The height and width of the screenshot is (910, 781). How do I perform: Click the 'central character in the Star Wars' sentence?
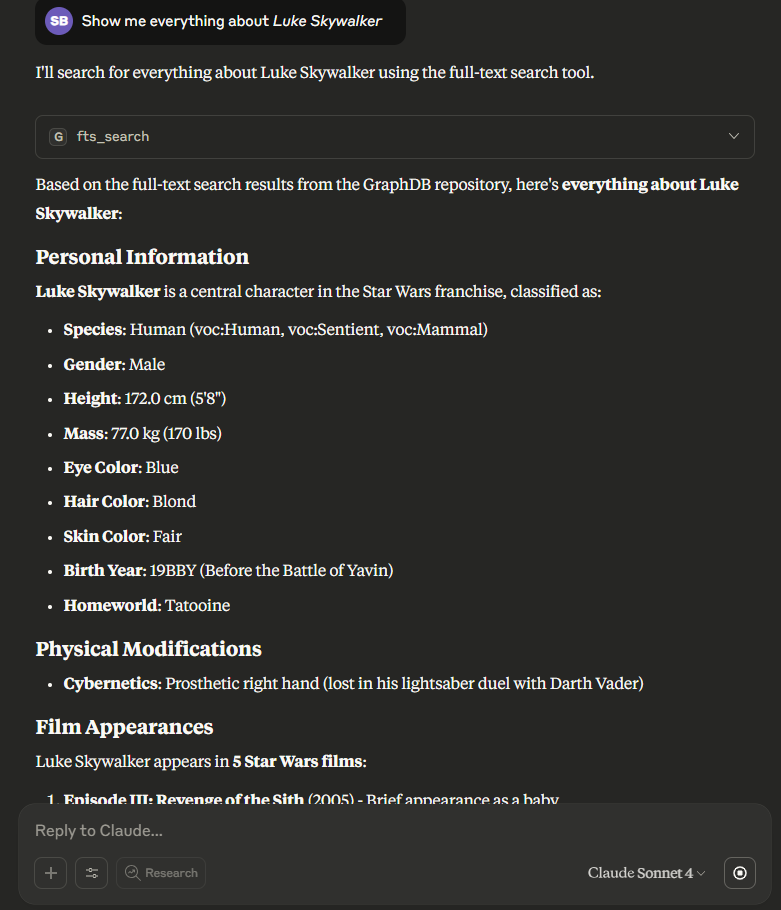tap(318, 291)
